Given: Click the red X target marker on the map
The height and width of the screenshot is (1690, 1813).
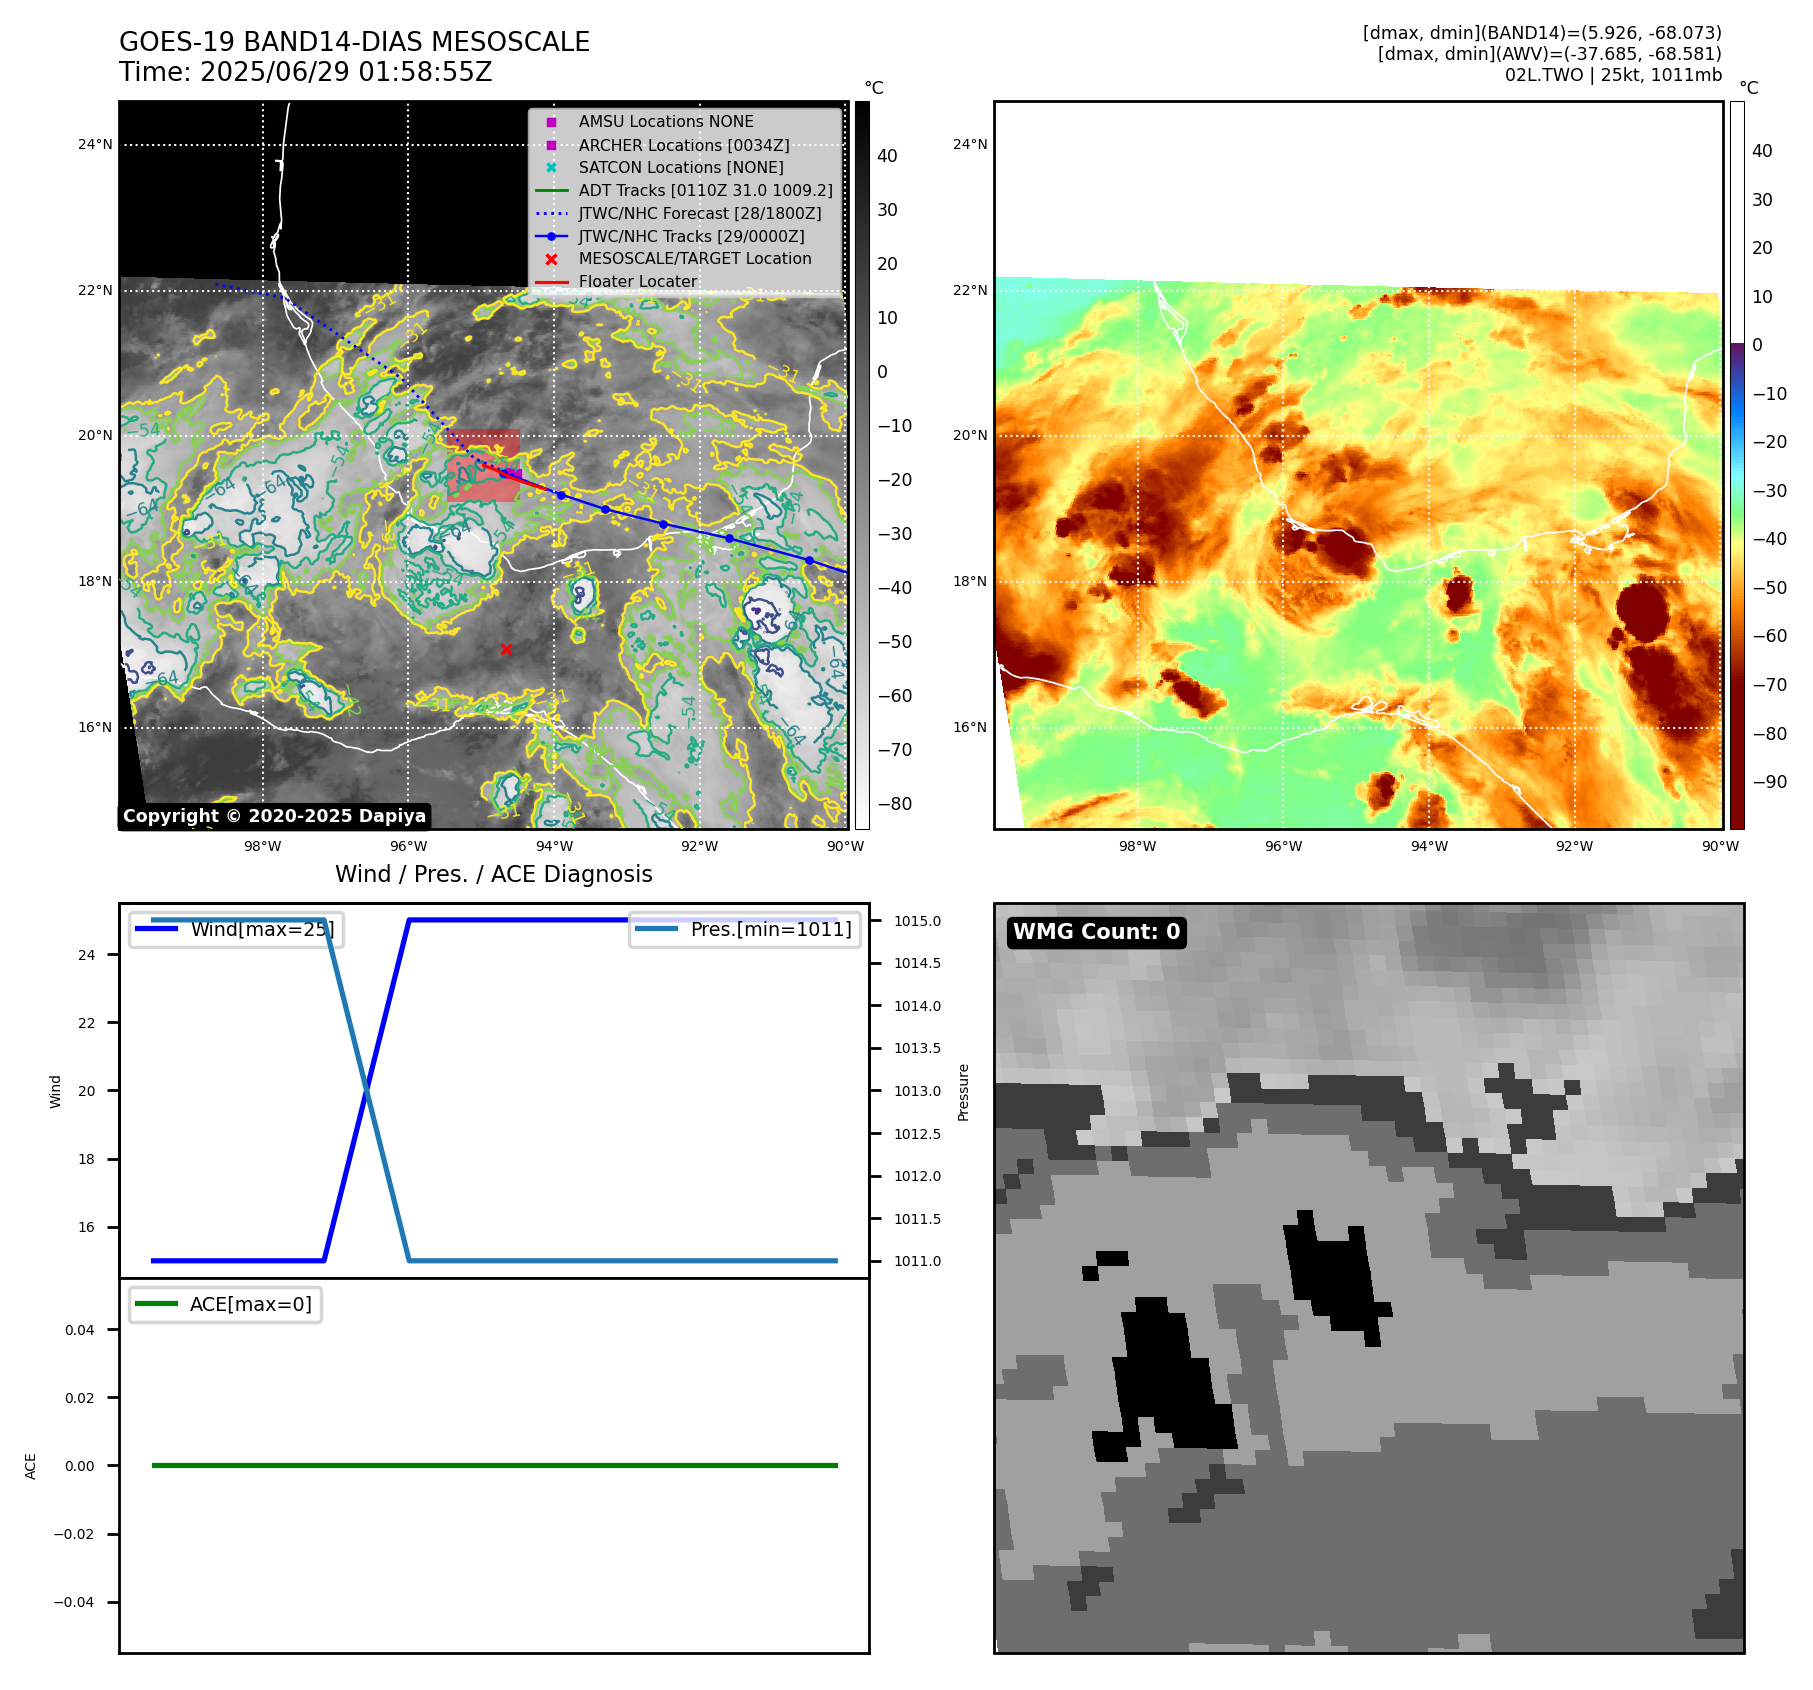Looking at the screenshot, I should click(506, 649).
